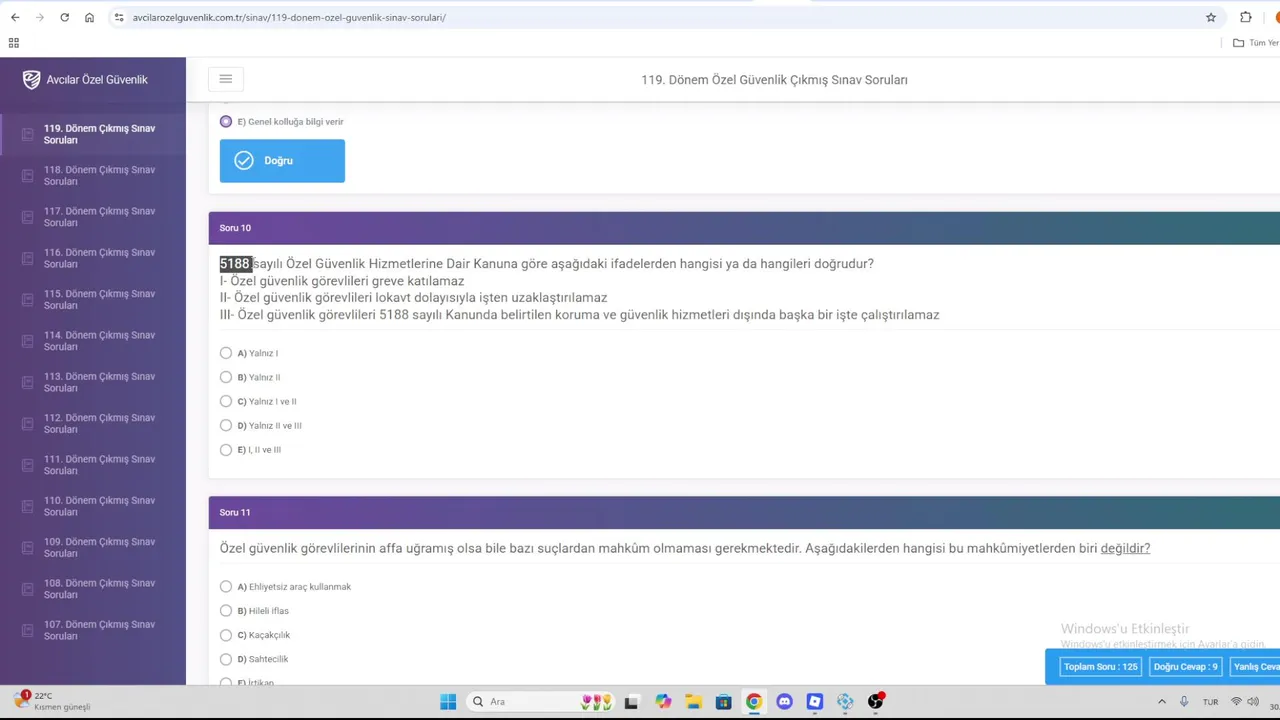Image resolution: width=1280 pixels, height=720 pixels.
Task: Toggle the sidebar hamburger menu button
Action: click(225, 79)
